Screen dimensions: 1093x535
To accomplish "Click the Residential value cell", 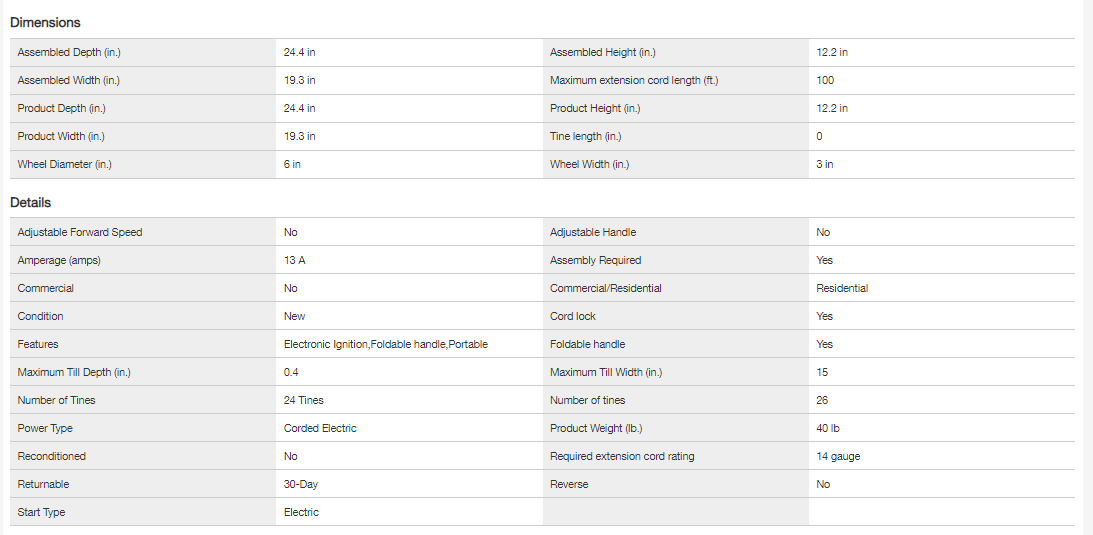I will [x=842, y=288].
